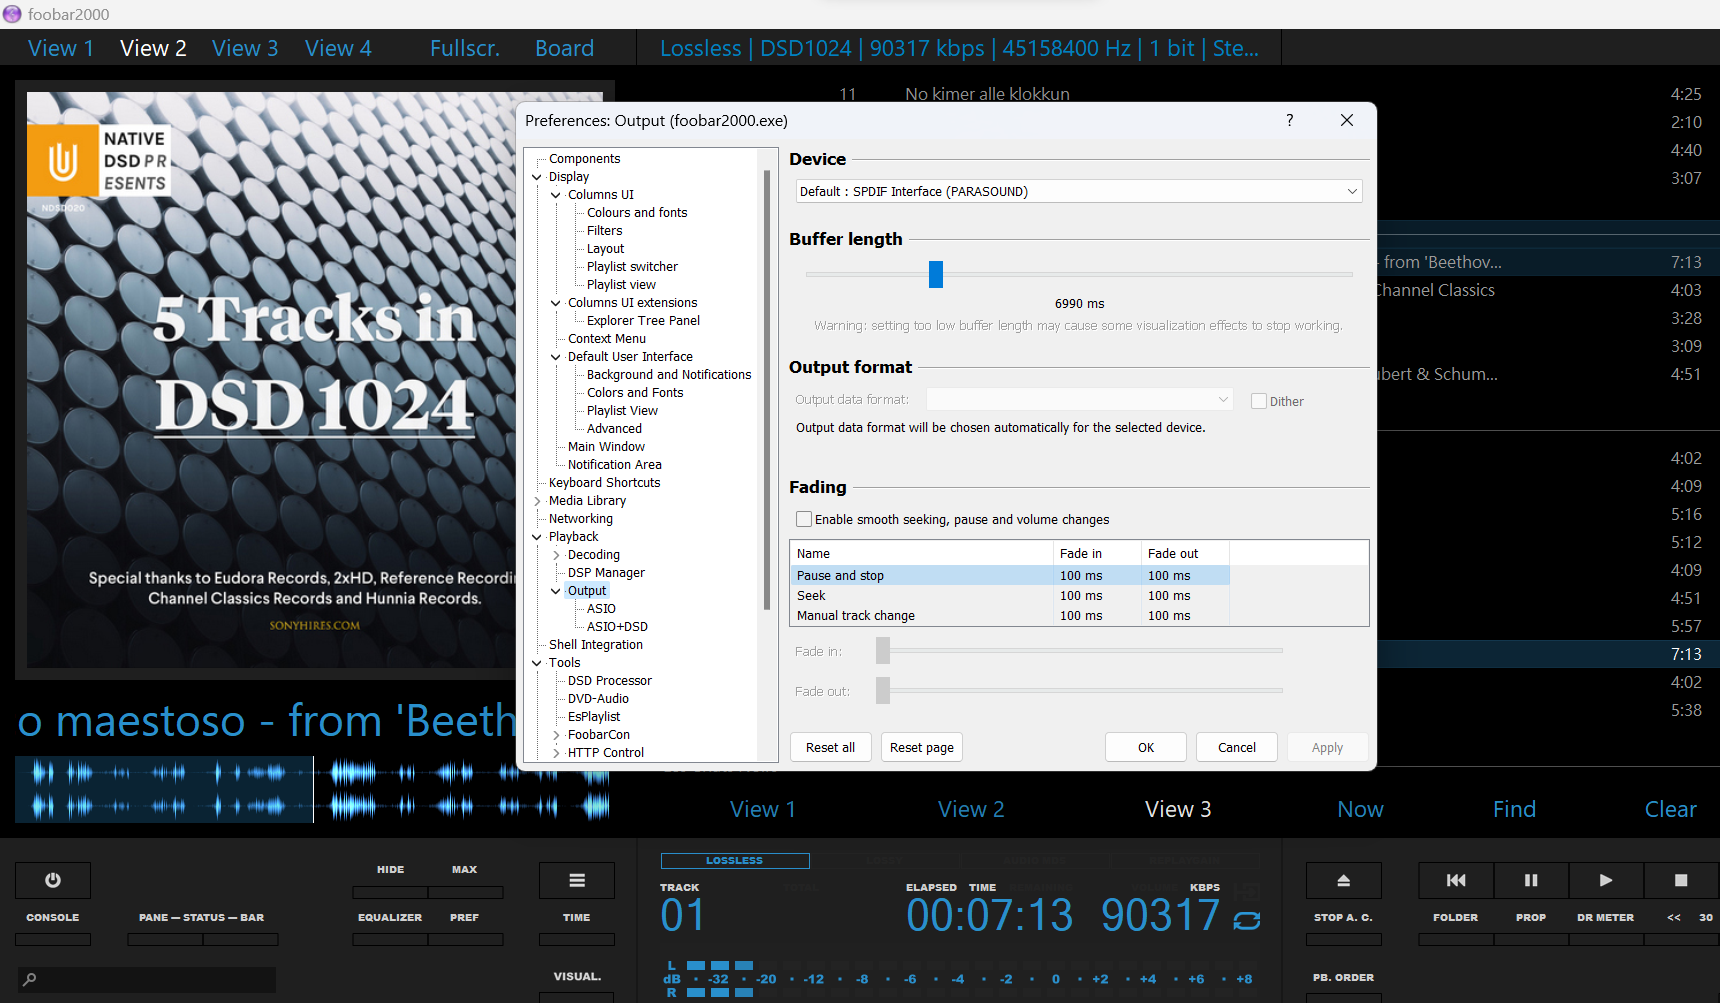Pause playback with the pause button
This screenshot has width=1720, height=1003.
pyautogui.click(x=1531, y=880)
